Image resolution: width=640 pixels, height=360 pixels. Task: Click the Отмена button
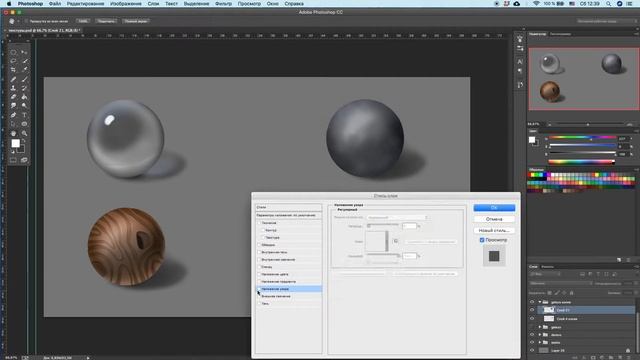494,219
